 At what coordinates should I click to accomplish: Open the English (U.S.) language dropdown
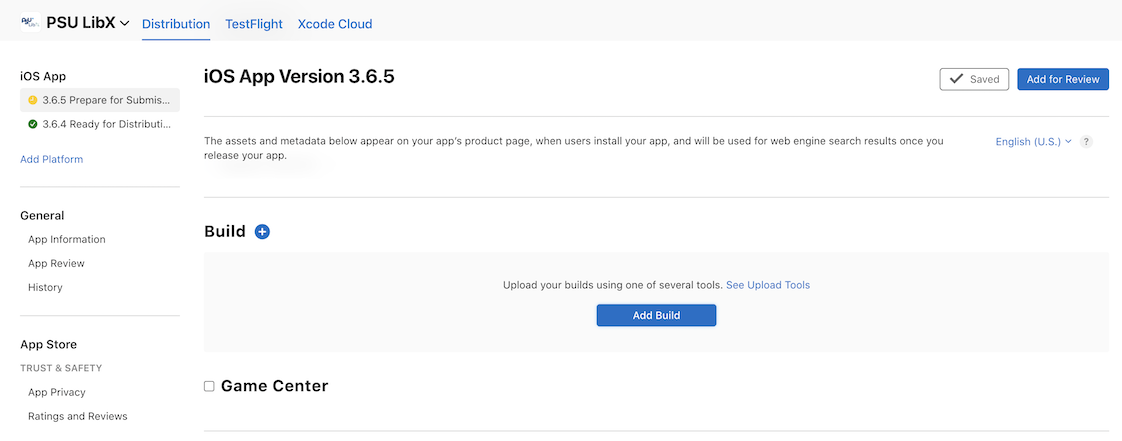[x=1033, y=142]
